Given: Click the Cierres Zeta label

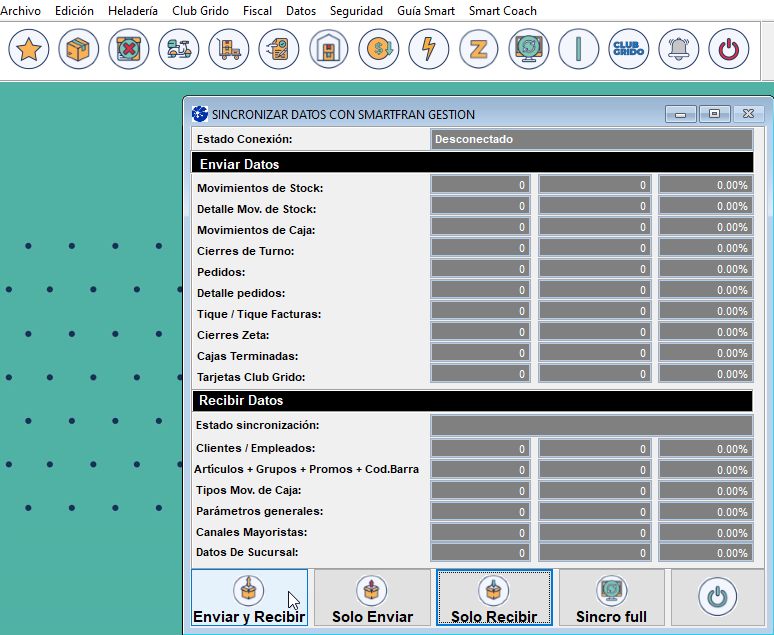Looking at the screenshot, I should pos(233,335).
